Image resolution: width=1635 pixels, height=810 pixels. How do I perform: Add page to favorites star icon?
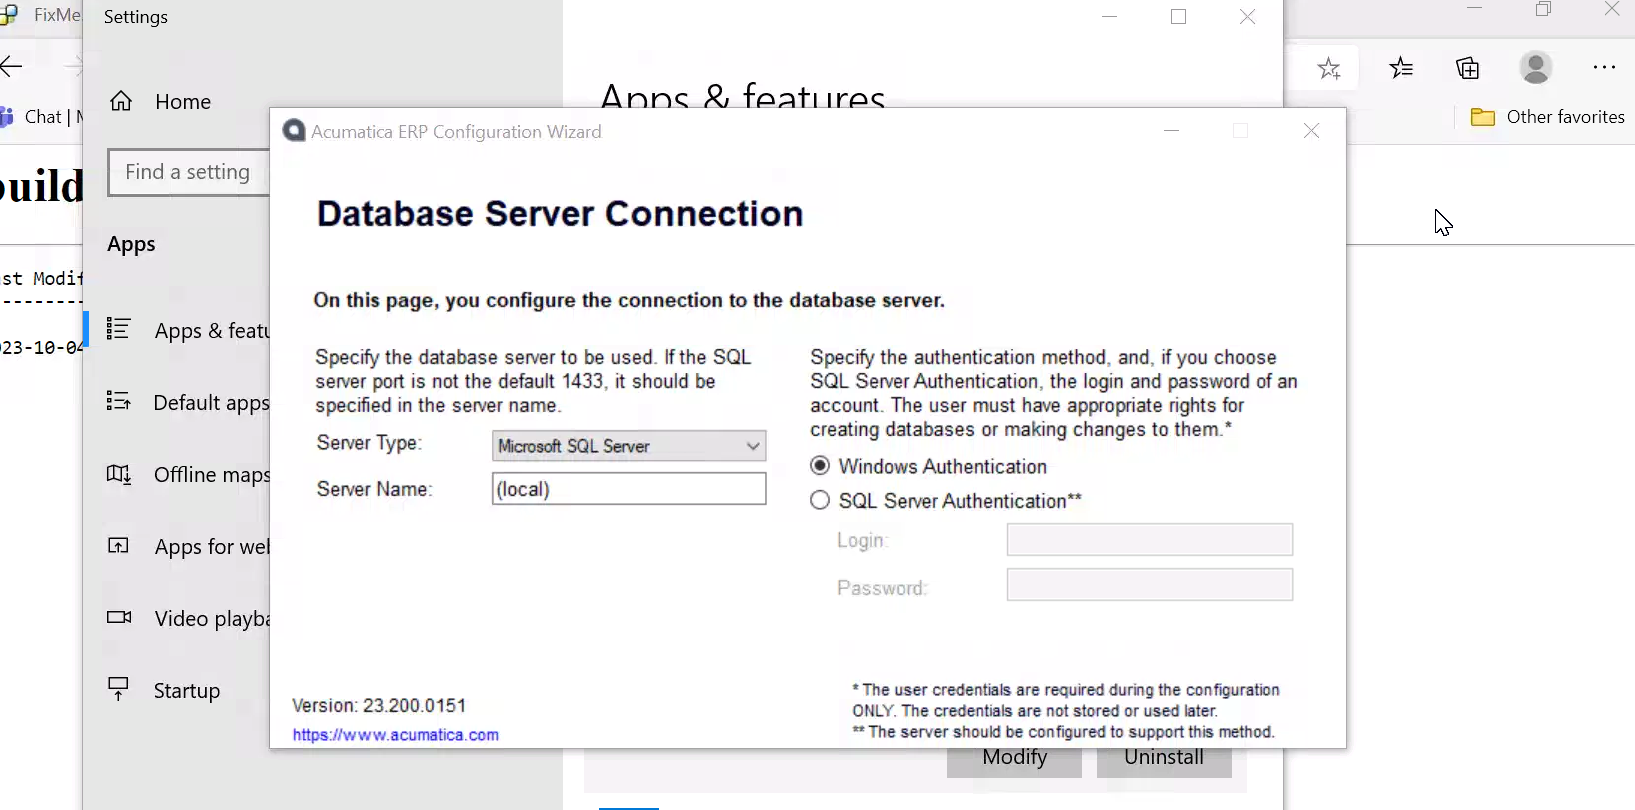pos(1329,68)
